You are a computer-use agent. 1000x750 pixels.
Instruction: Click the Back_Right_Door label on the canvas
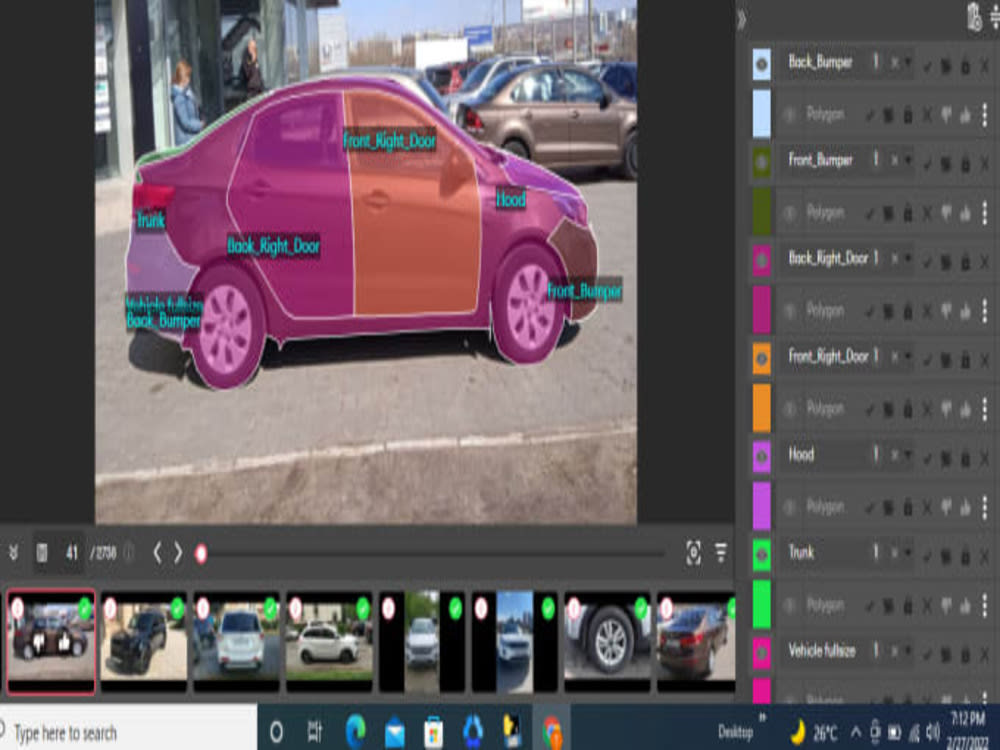(274, 246)
